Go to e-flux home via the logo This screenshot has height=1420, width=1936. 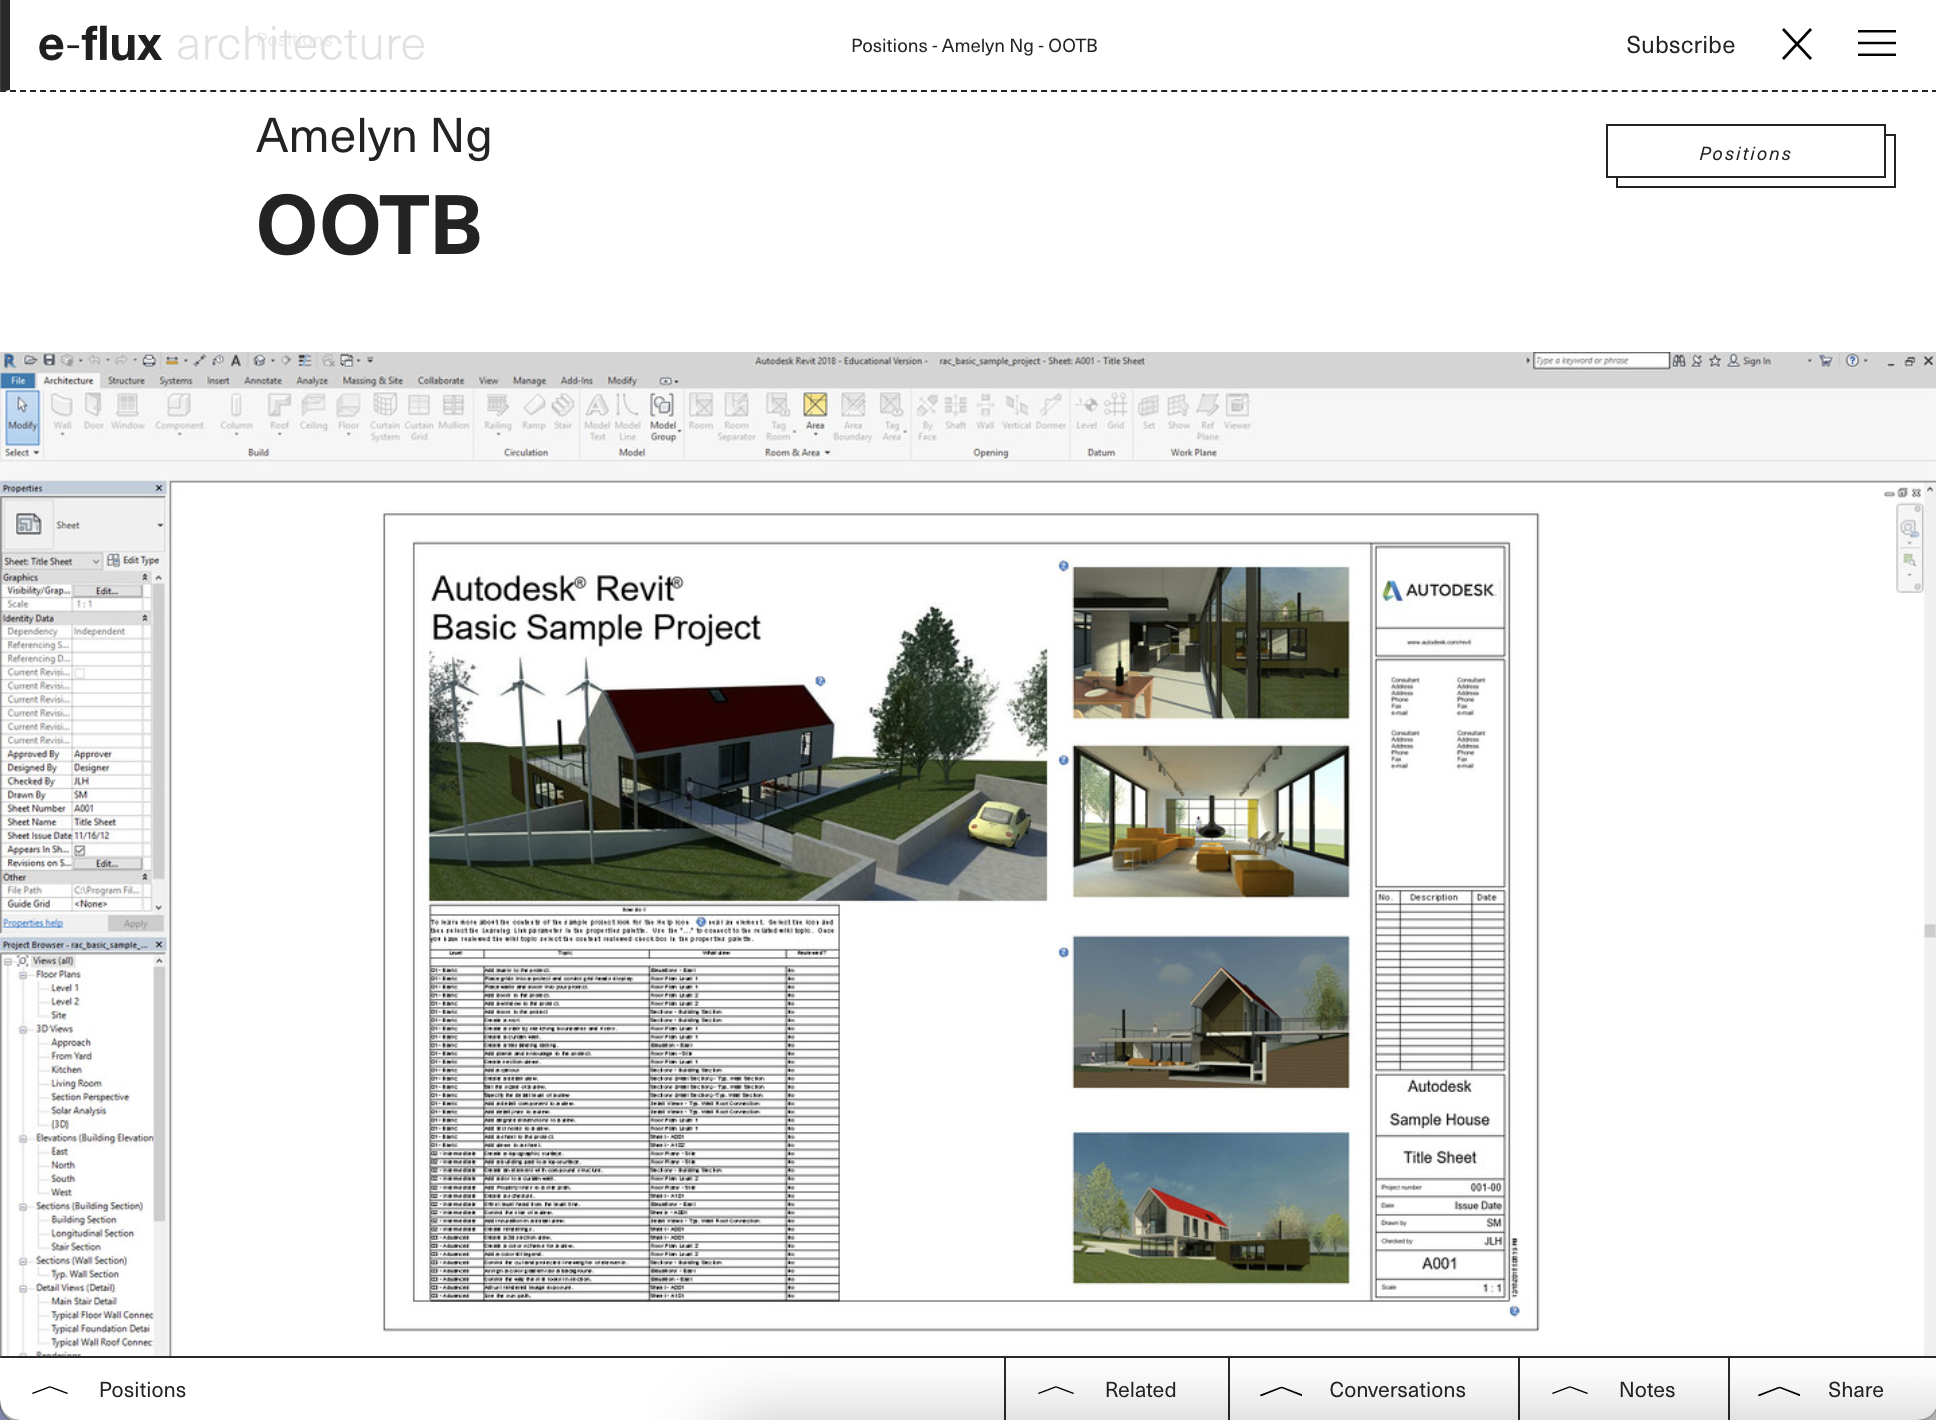click(100, 45)
